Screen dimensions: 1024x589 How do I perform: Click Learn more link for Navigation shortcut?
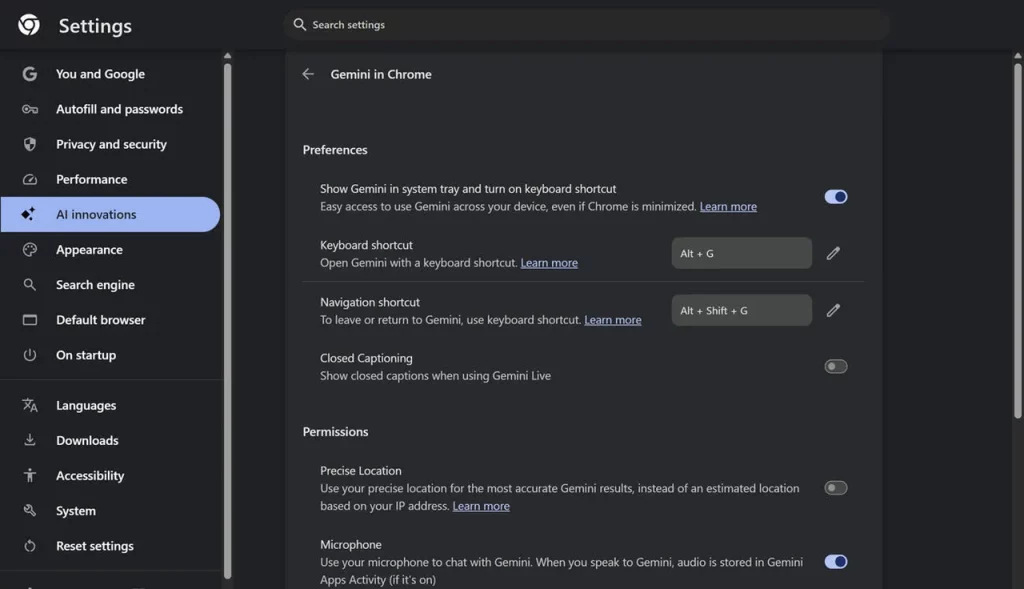pos(613,320)
